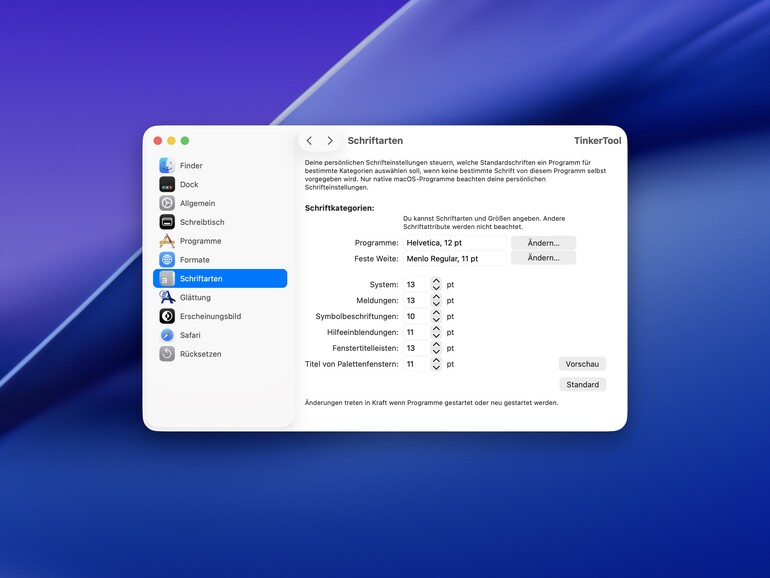The image size is (770, 578).
Task: Open the Glättung label
Action: 195,298
